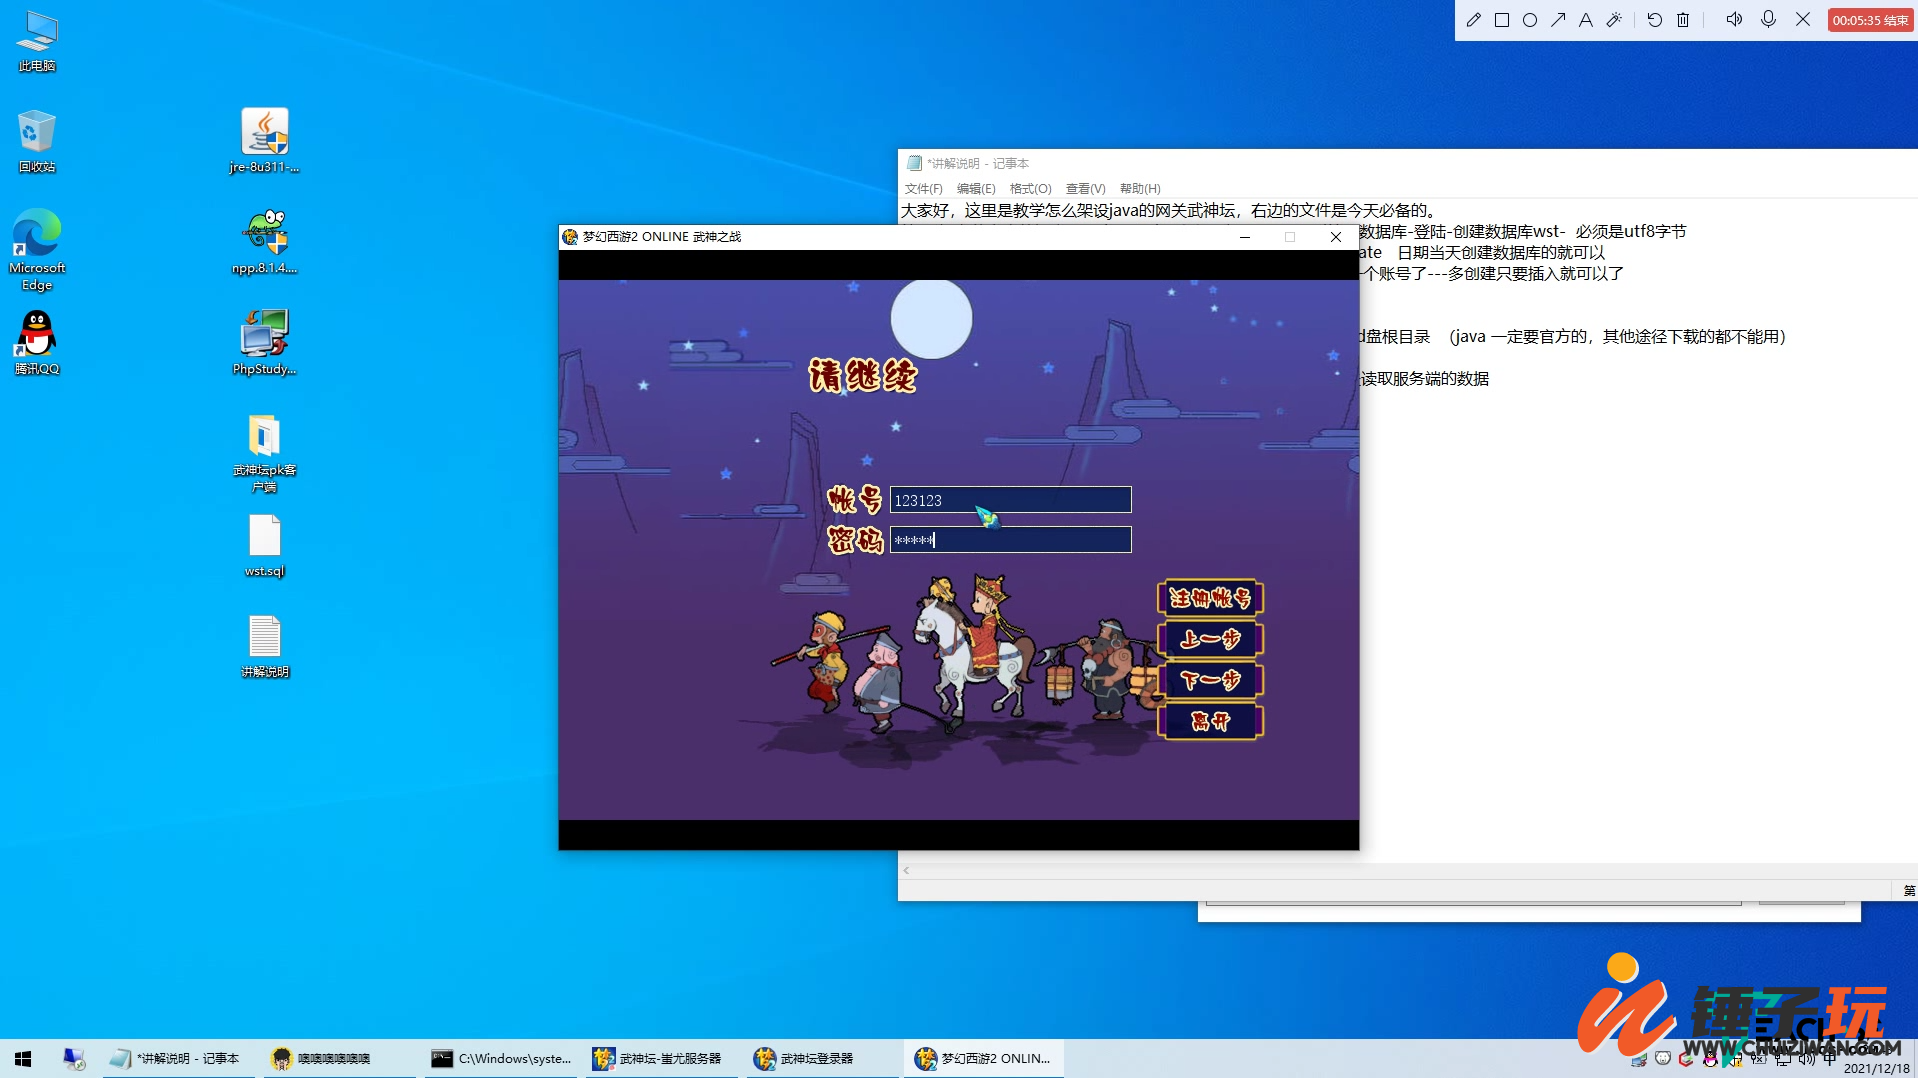
Task: Click the 注册帐号 register button
Action: [1210, 598]
